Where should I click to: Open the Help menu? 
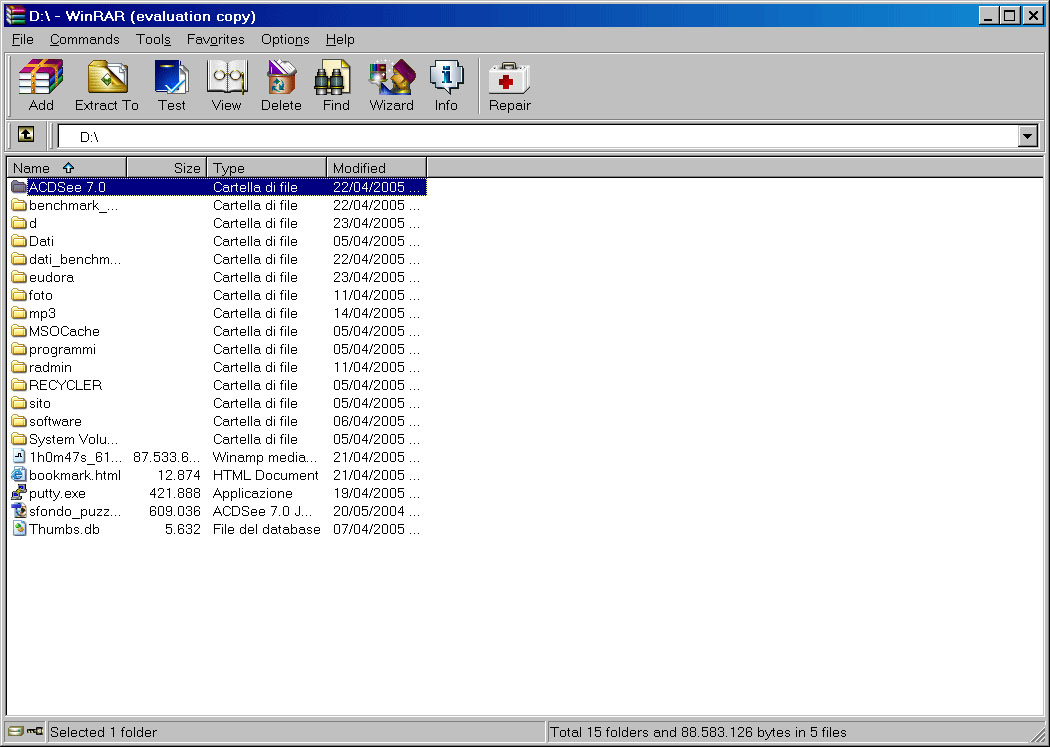point(340,39)
